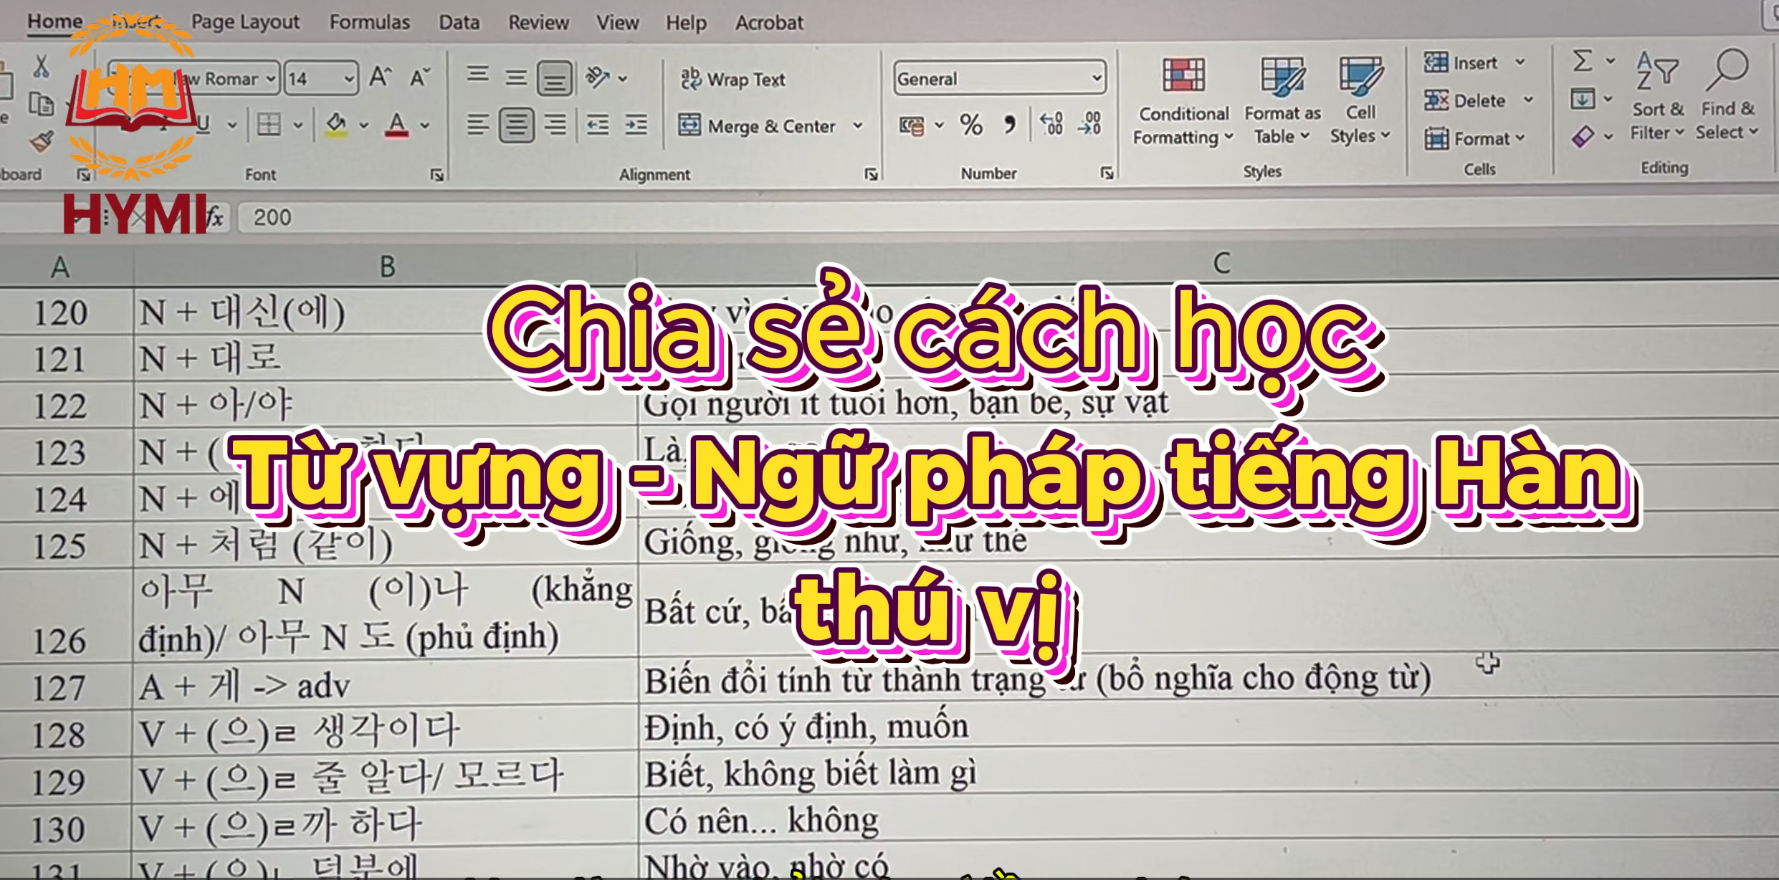The height and width of the screenshot is (880, 1779).
Task: Open the font size 14 dropdown
Action: click(349, 78)
